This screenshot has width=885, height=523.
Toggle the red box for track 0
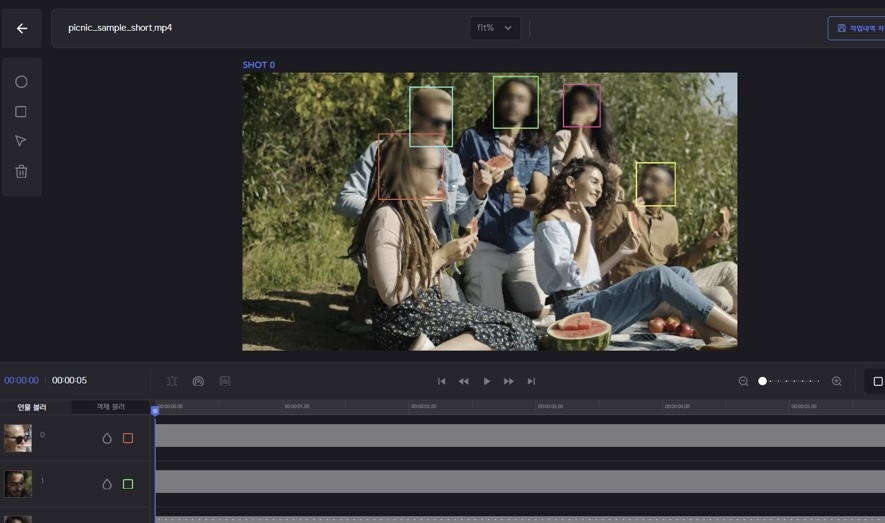coord(128,438)
